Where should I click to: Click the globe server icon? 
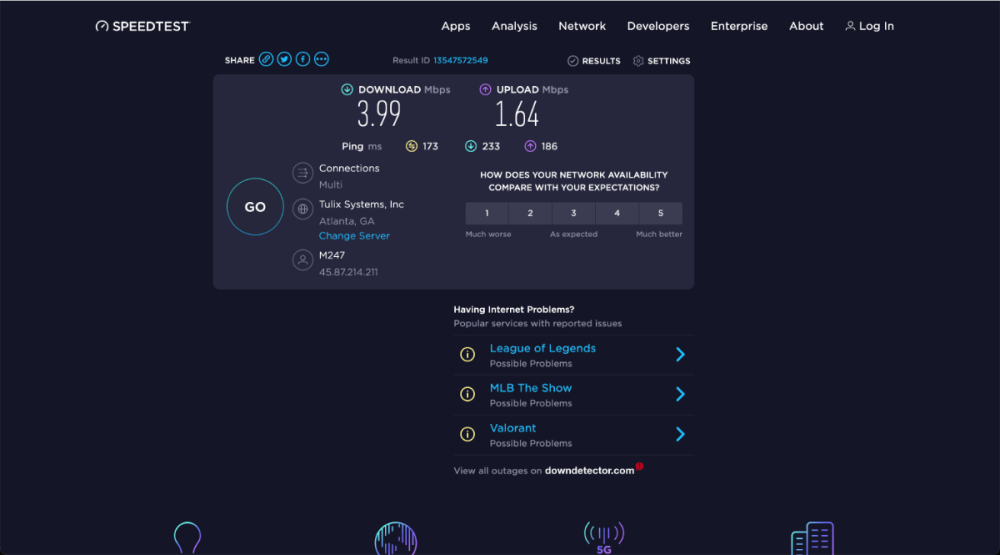click(x=302, y=210)
